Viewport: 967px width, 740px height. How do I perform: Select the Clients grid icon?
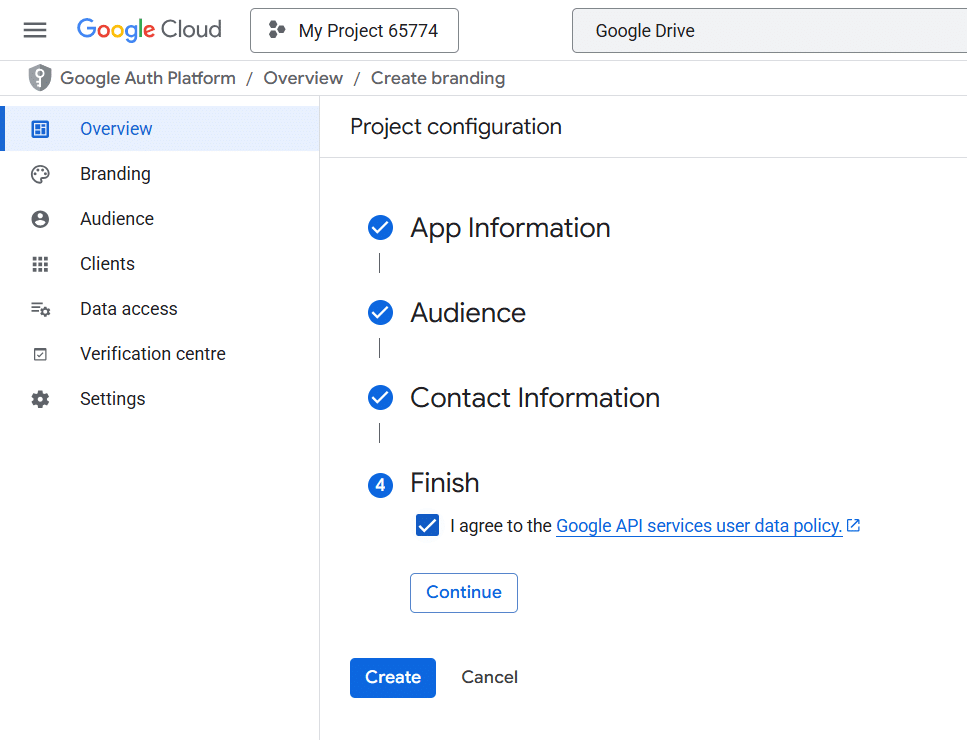[40, 264]
